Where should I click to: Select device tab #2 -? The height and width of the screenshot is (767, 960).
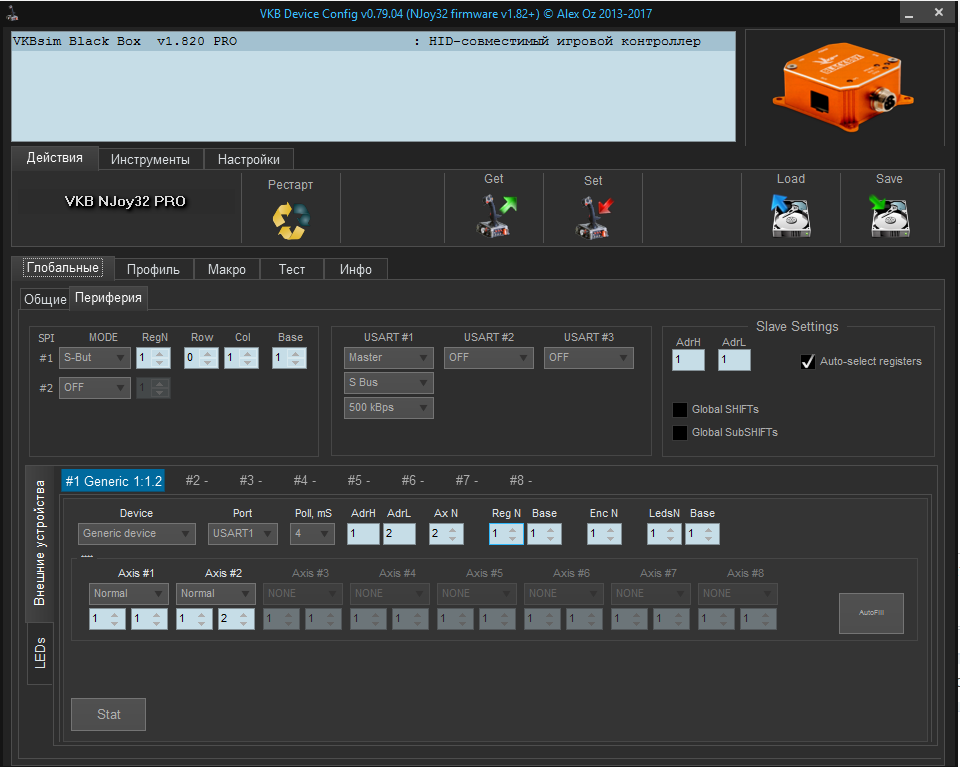click(197, 481)
